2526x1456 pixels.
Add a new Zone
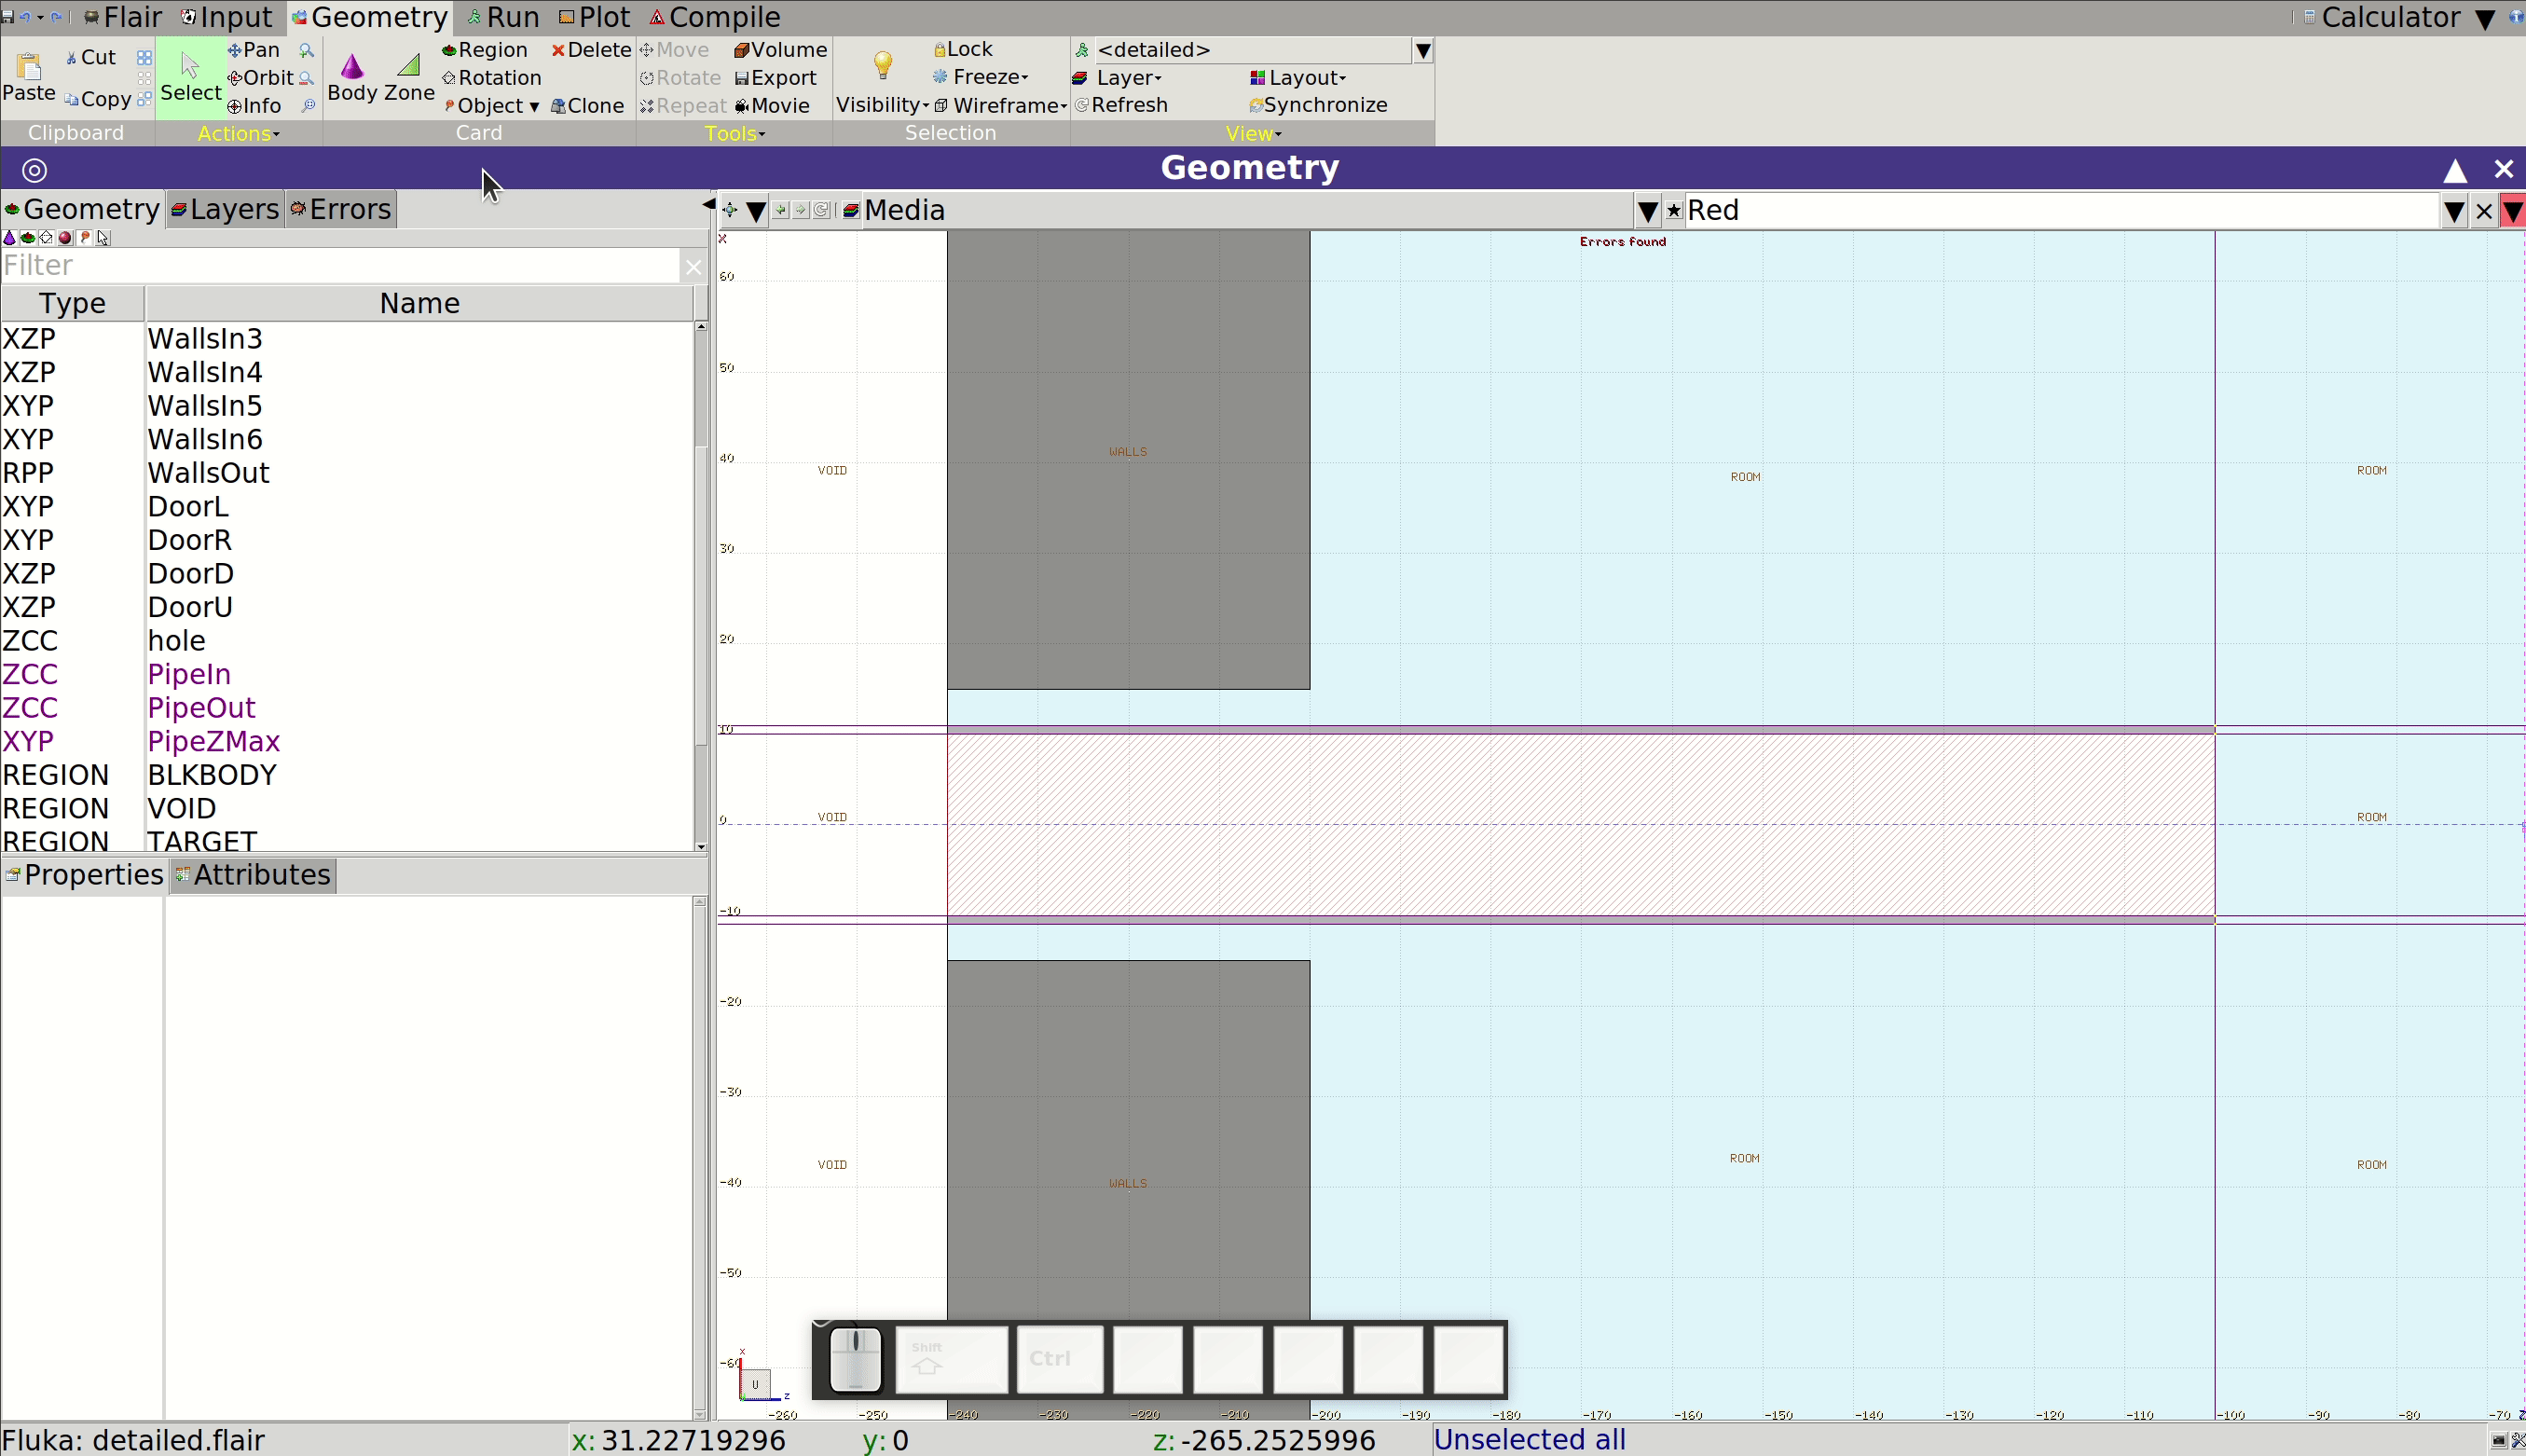[409, 77]
